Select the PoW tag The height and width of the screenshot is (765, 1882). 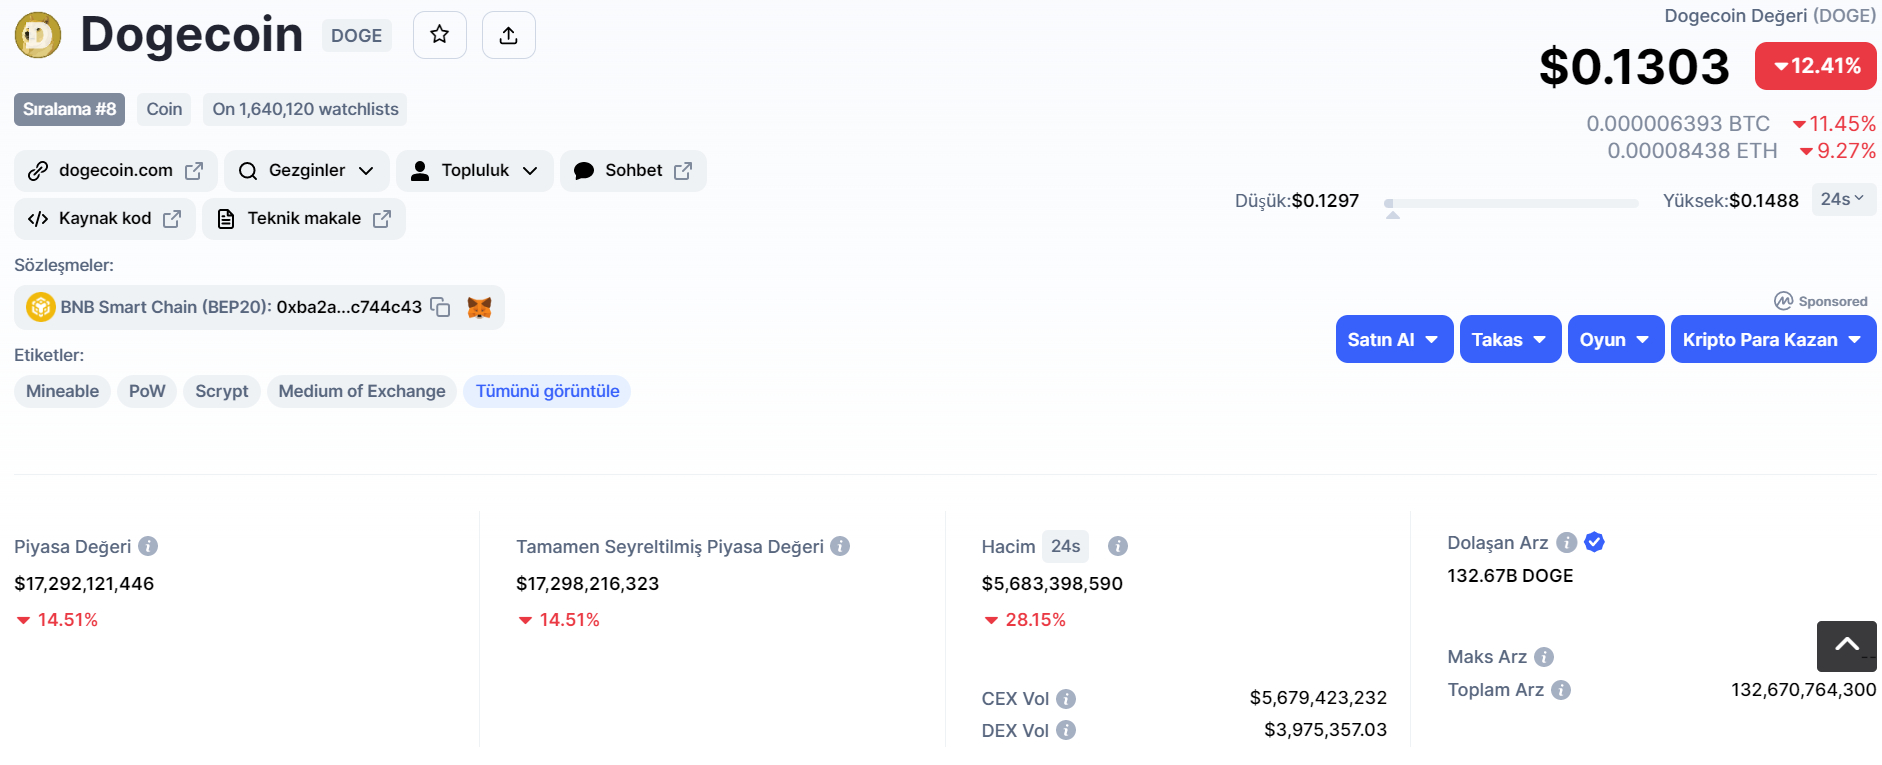147,391
